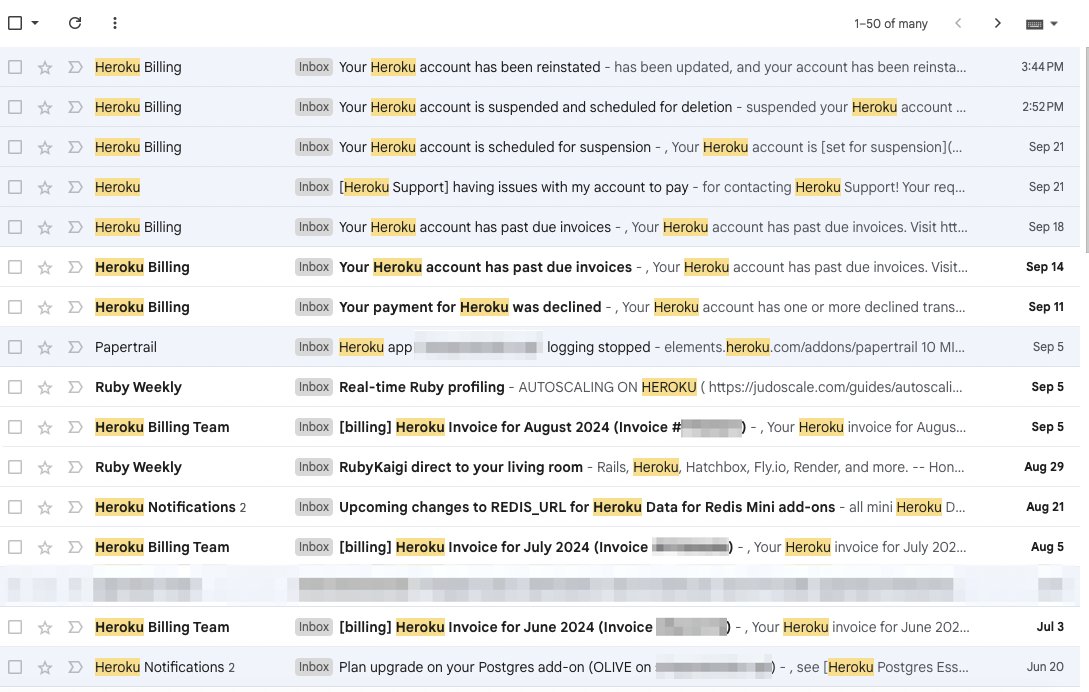This screenshot has height=692, width=1089.
Task: Expand the input tools dropdown arrow
Action: tap(1054, 24)
